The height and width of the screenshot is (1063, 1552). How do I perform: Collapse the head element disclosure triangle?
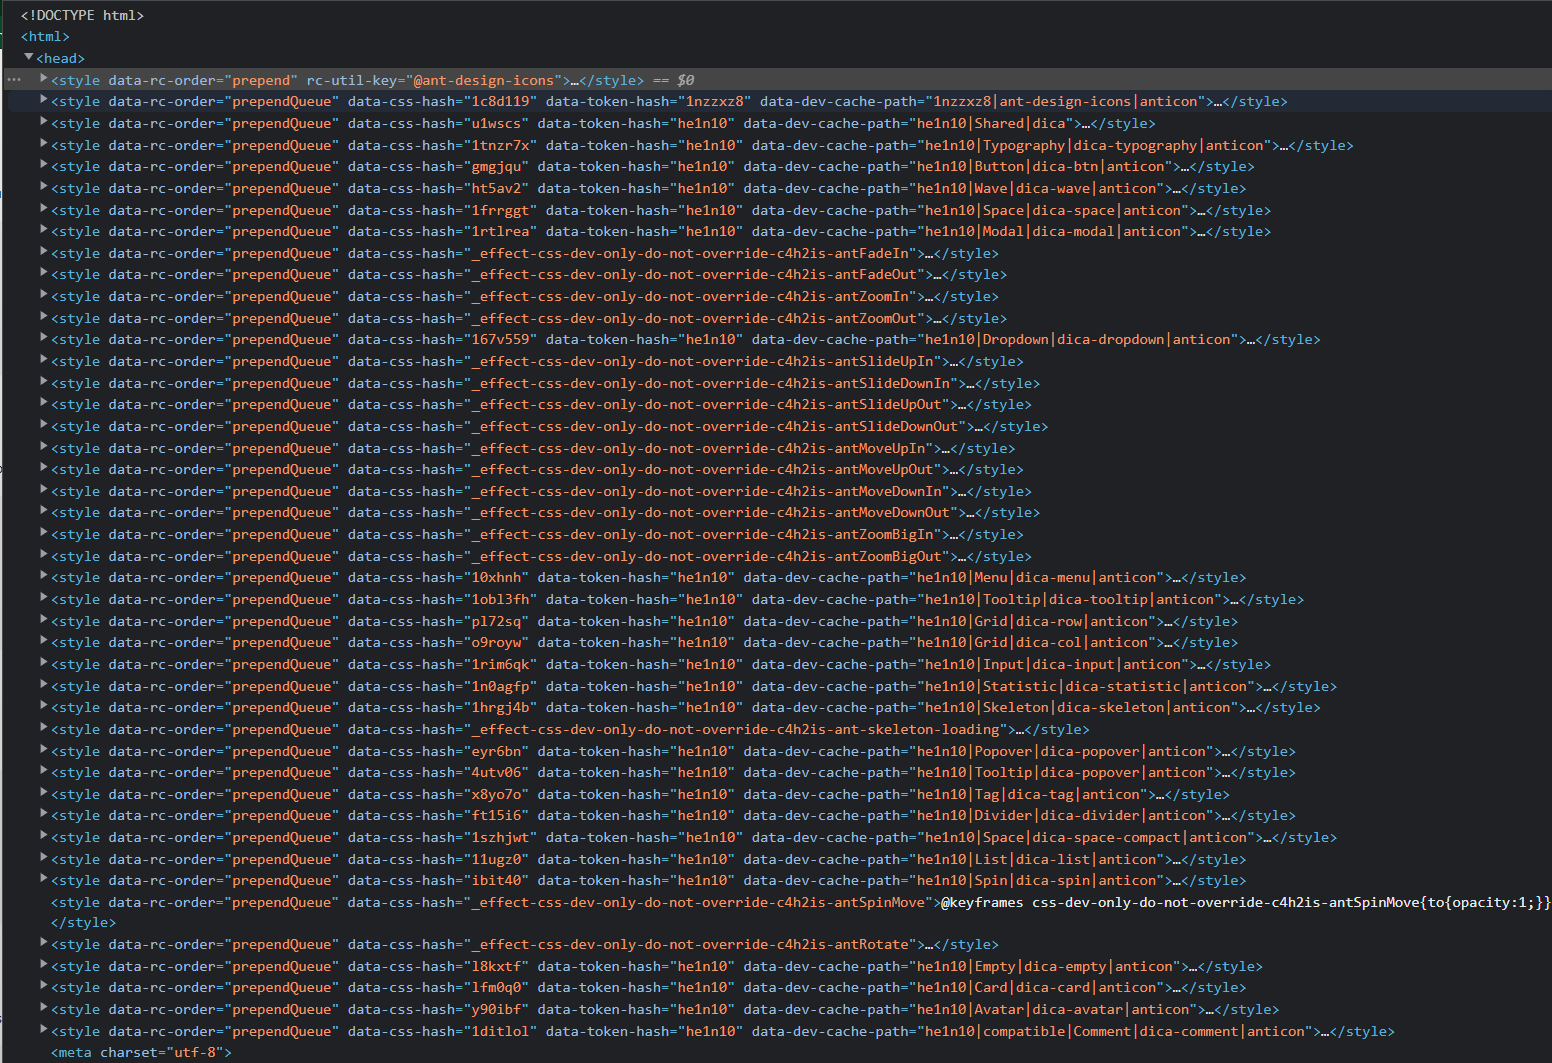click(29, 57)
